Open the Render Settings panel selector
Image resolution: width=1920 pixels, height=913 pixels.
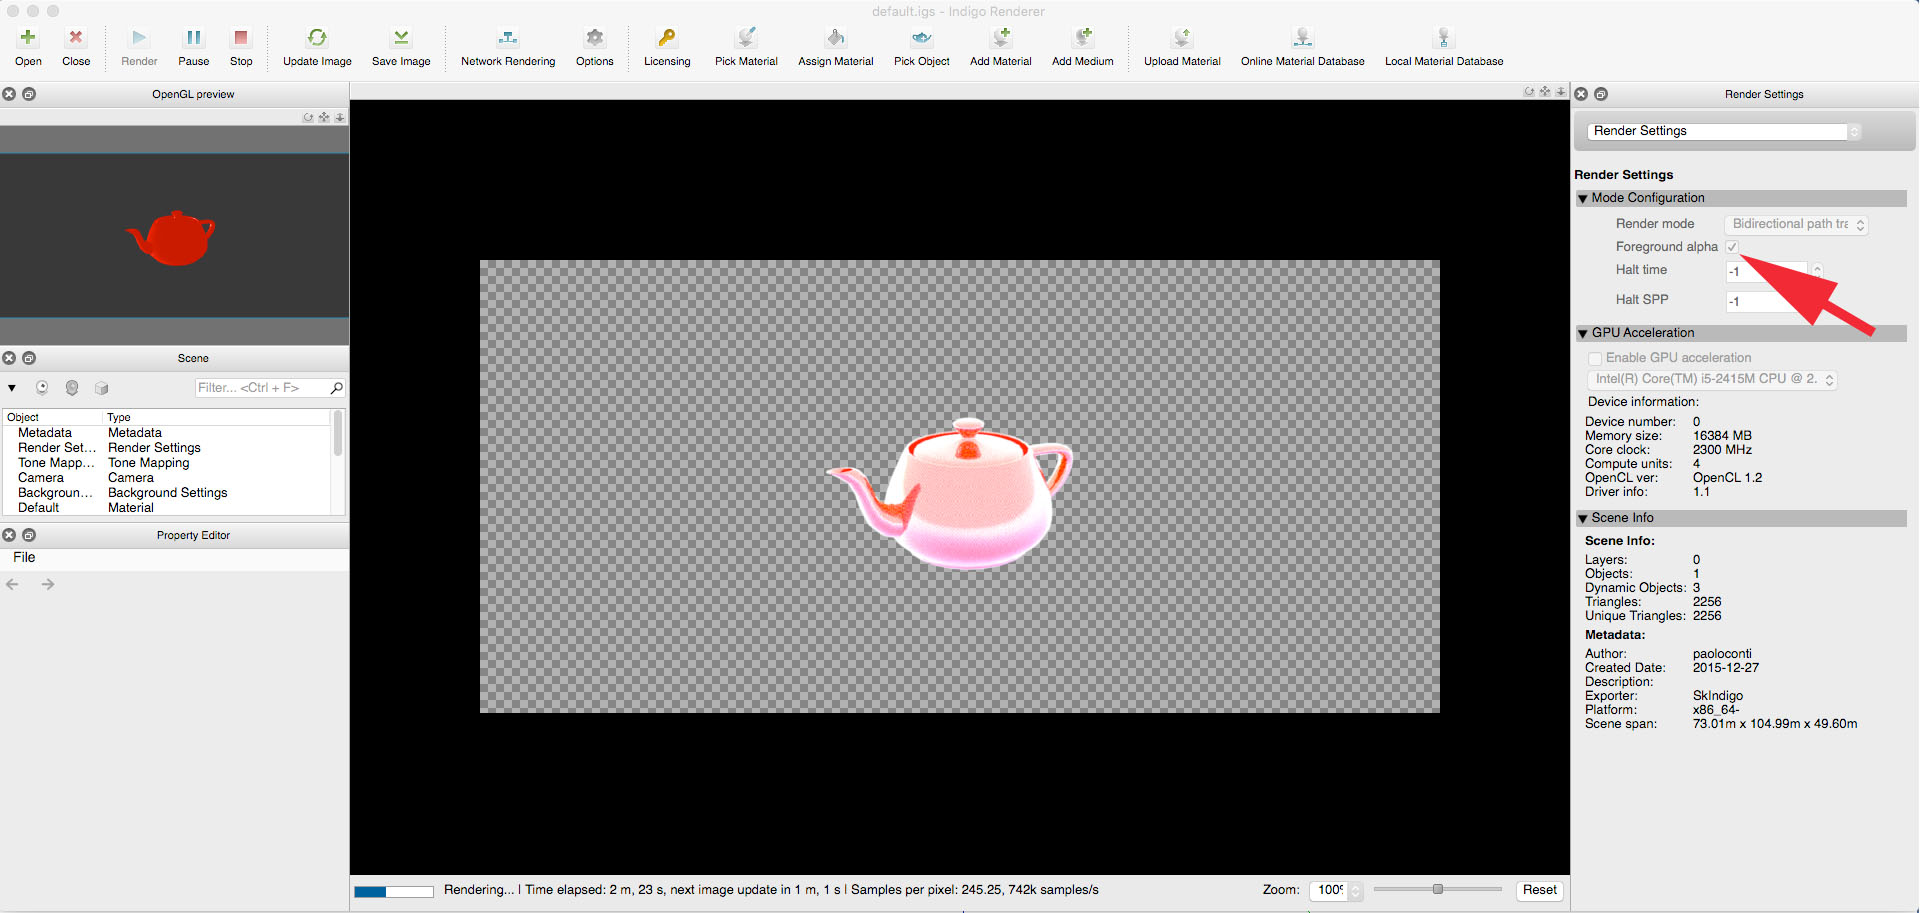[1724, 131]
